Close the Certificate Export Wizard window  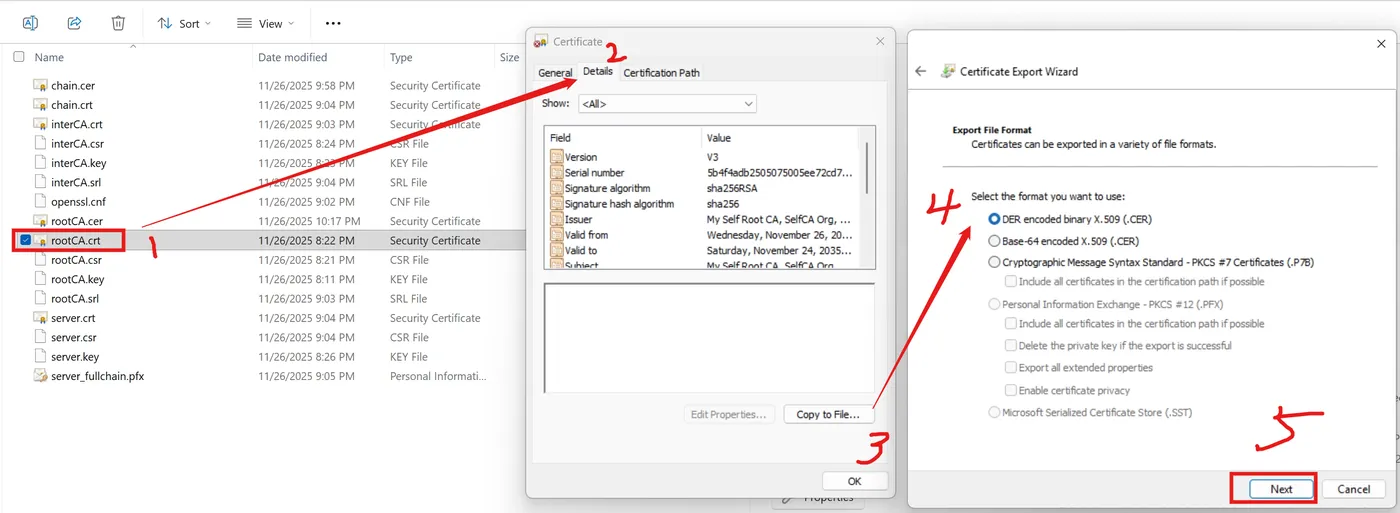pyautogui.click(x=1381, y=43)
